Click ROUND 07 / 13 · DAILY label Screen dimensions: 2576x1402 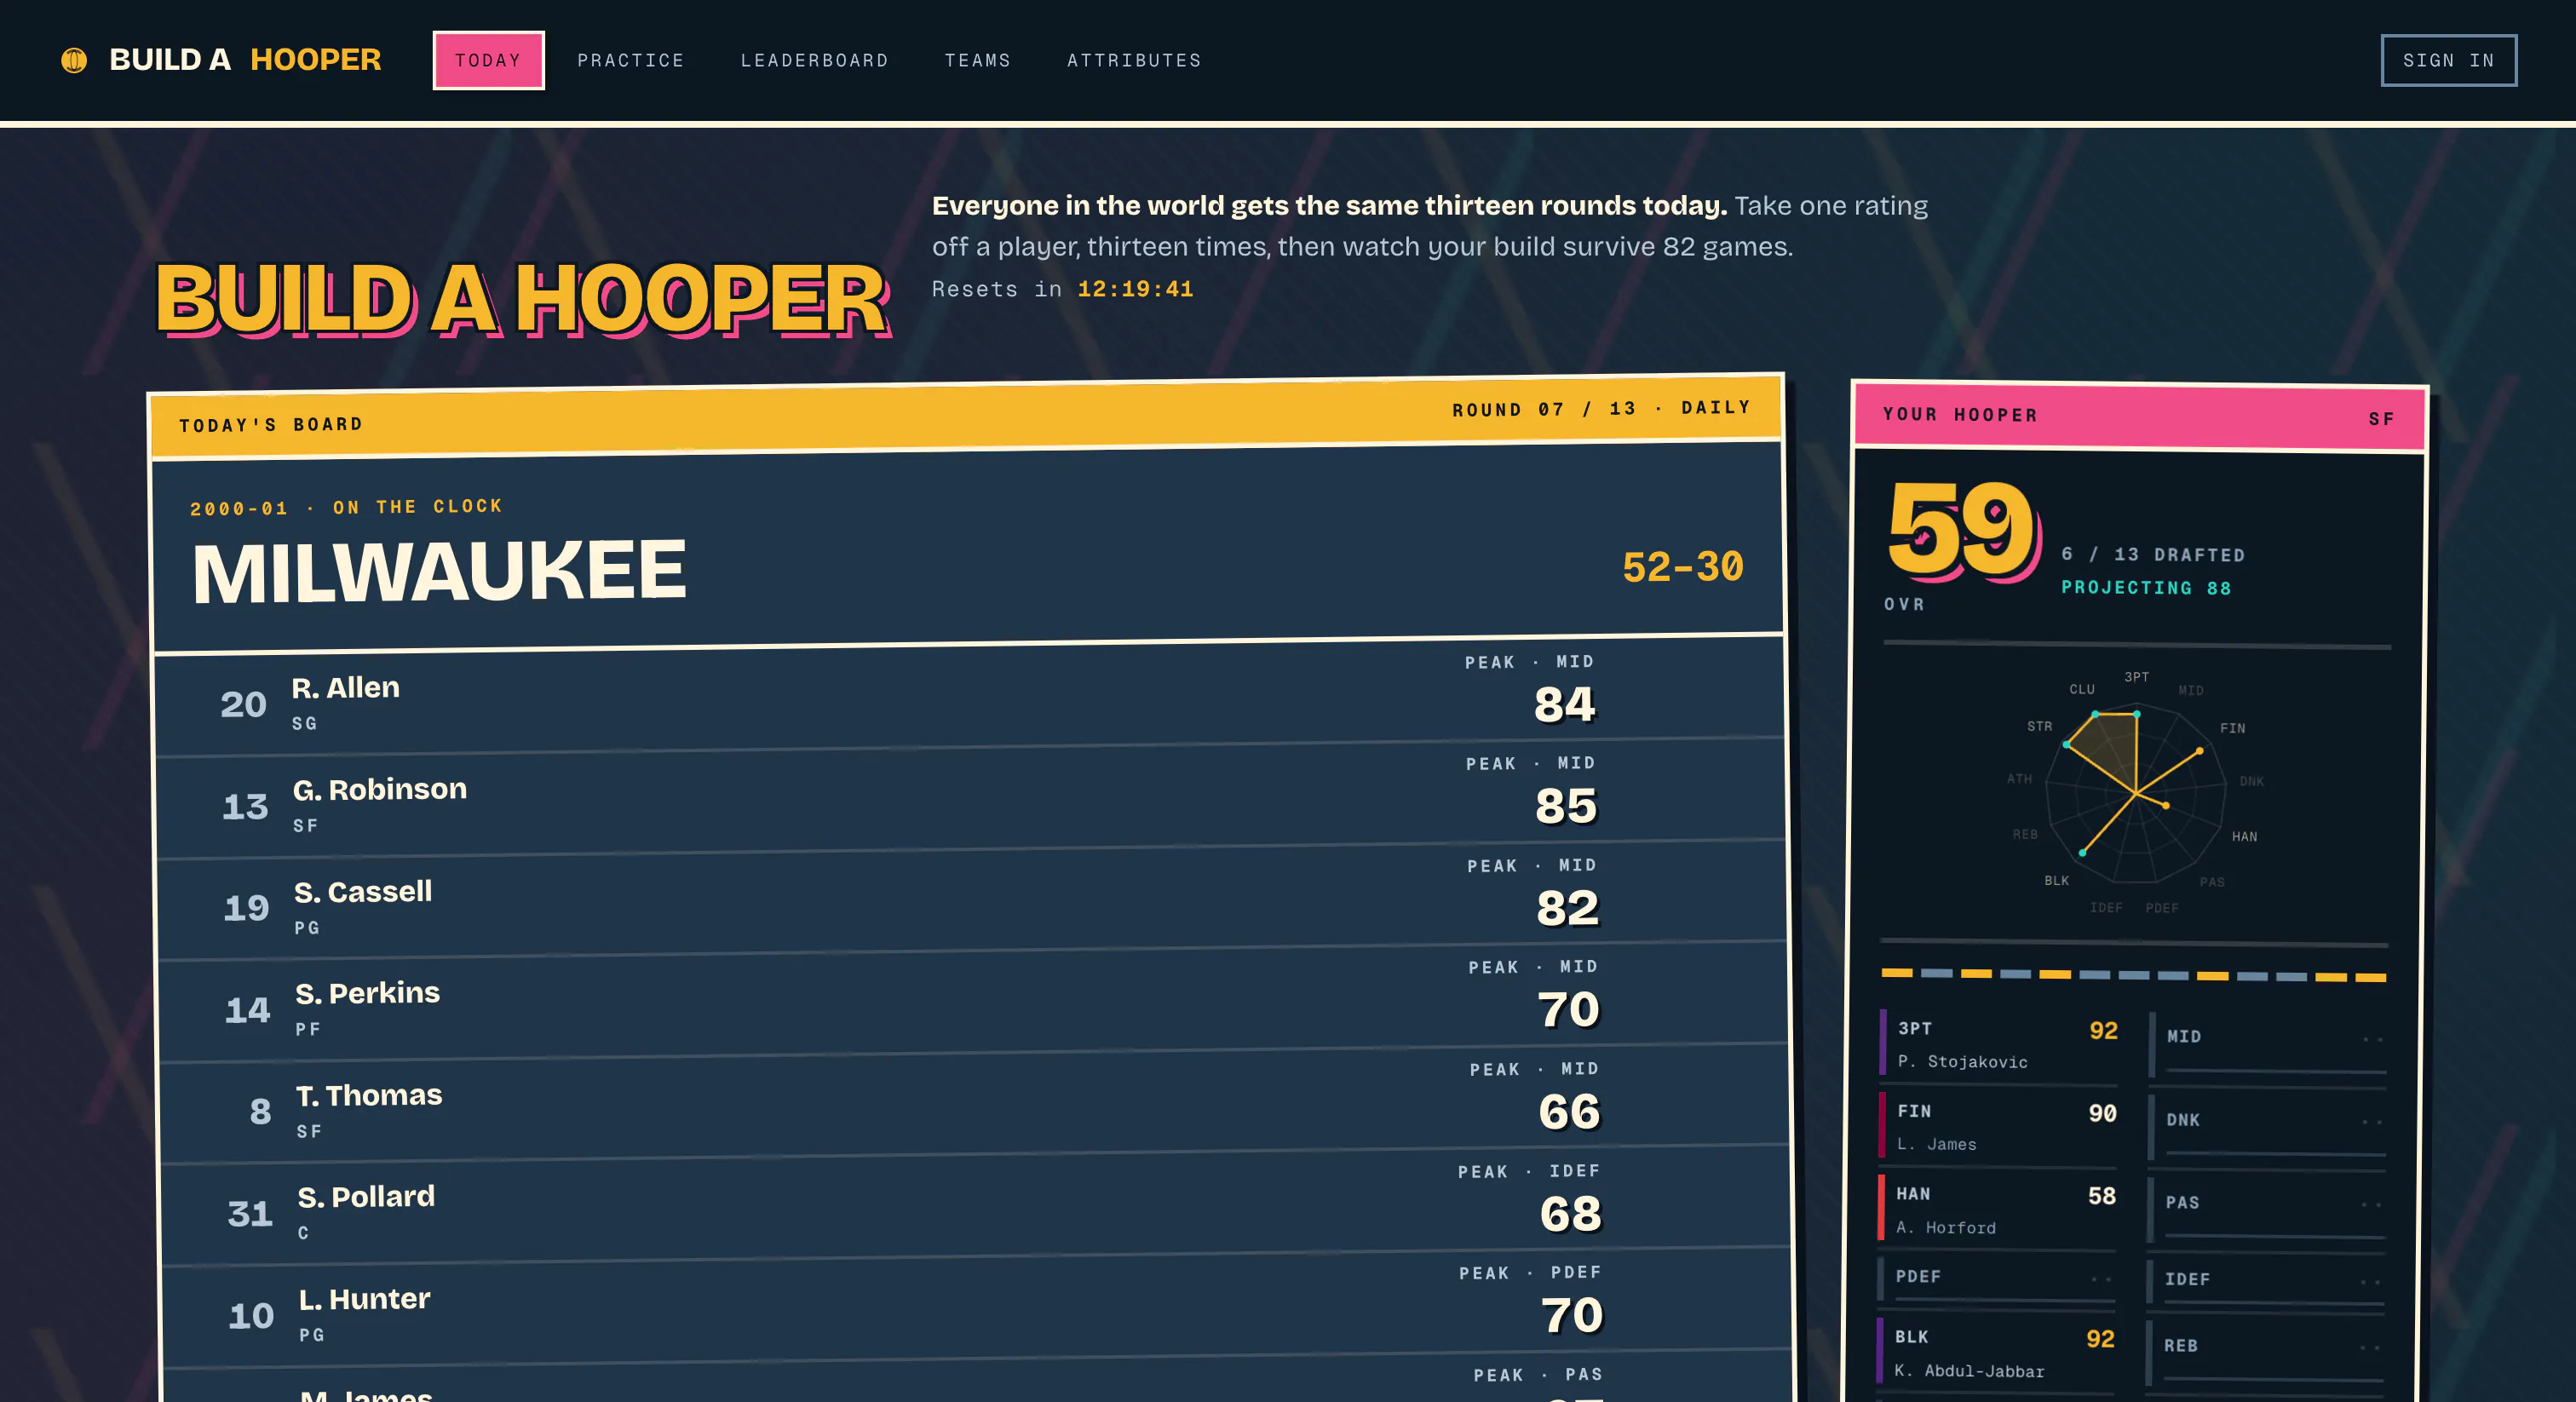1602,409
